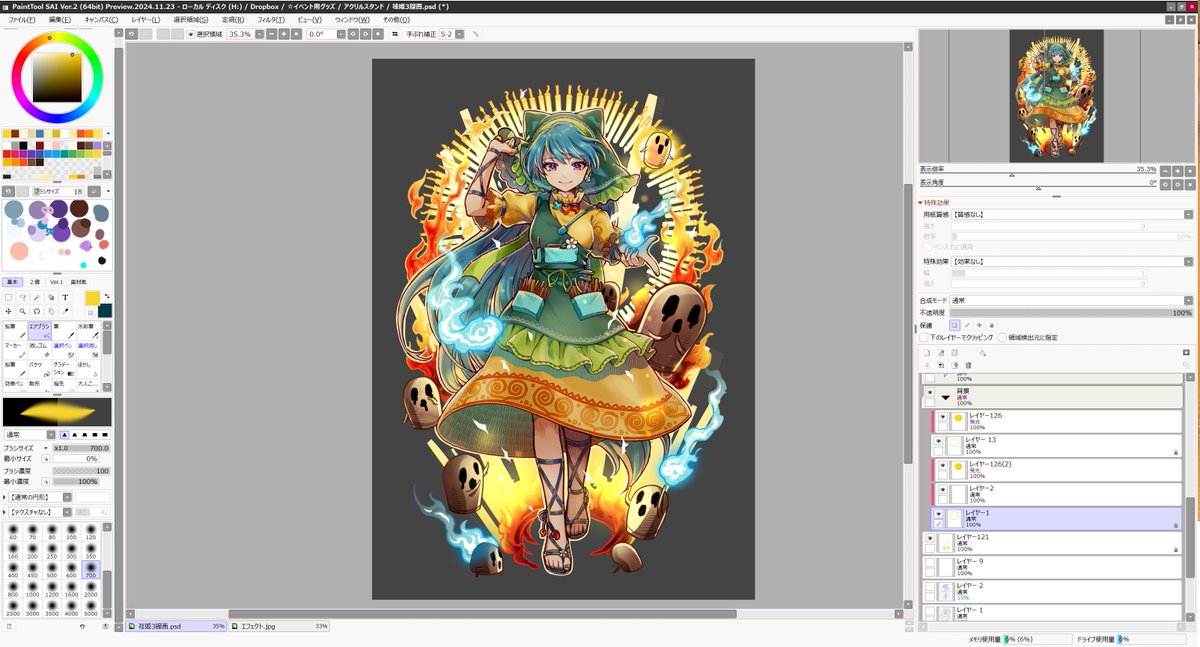Collapse the 特殊効果 section header
Image resolution: width=1200 pixels, height=647 pixels.
click(x=937, y=203)
